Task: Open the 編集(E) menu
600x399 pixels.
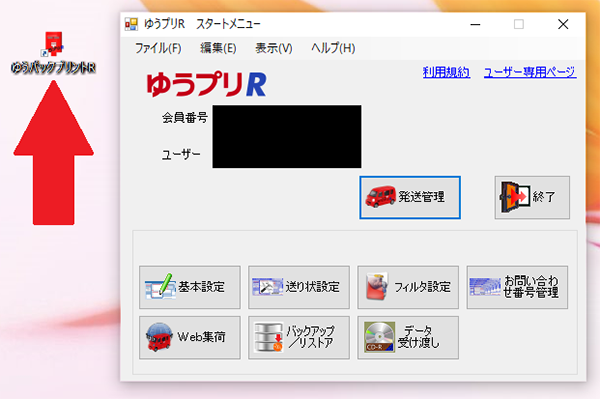Action: 218,48
